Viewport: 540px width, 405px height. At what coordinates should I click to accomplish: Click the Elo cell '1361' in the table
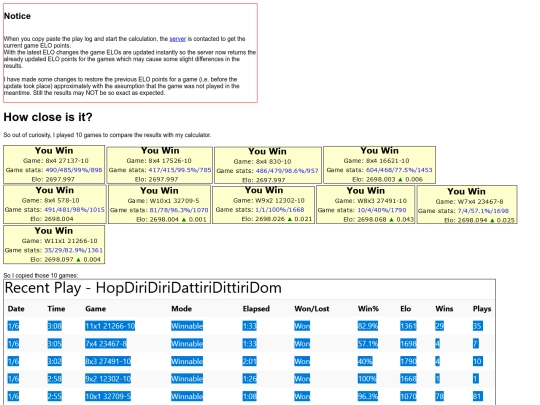pos(408,326)
